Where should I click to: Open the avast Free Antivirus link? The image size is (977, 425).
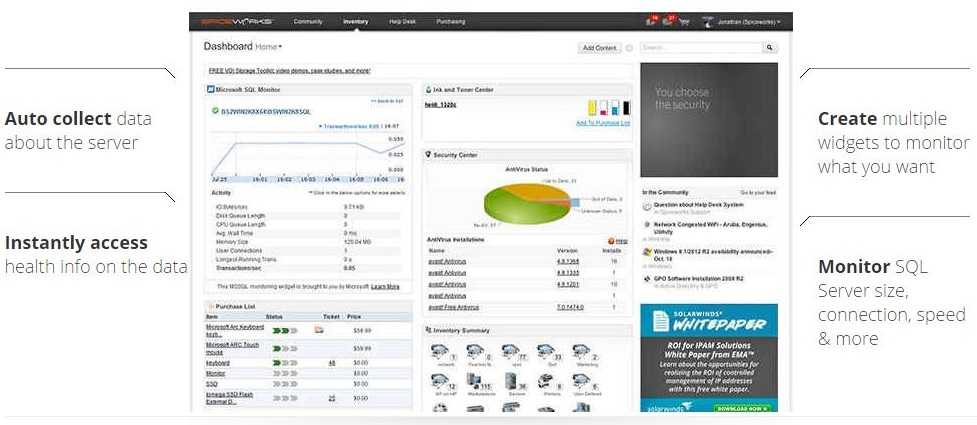coord(453,308)
